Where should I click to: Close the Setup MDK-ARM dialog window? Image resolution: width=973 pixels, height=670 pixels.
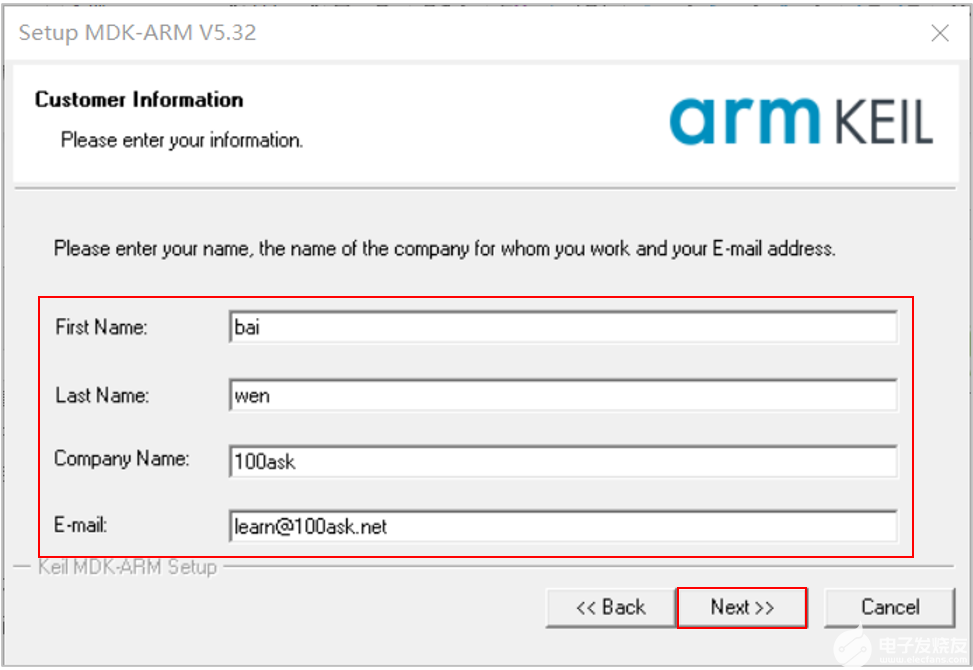click(939, 33)
